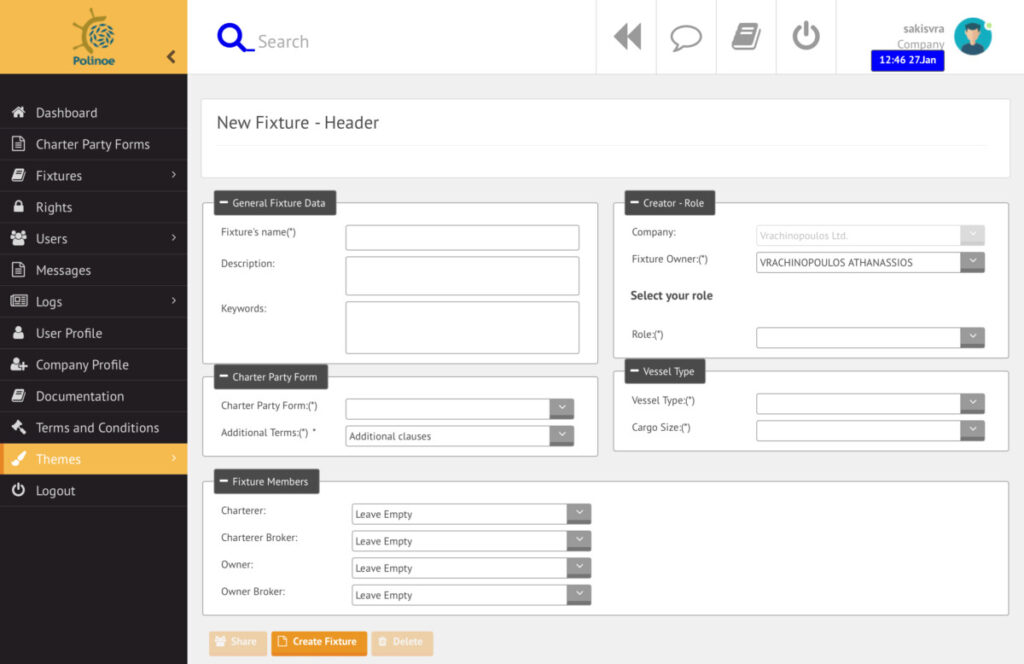The image size is (1024, 664).
Task: Click the magnifying glass search icon
Action: tap(234, 38)
